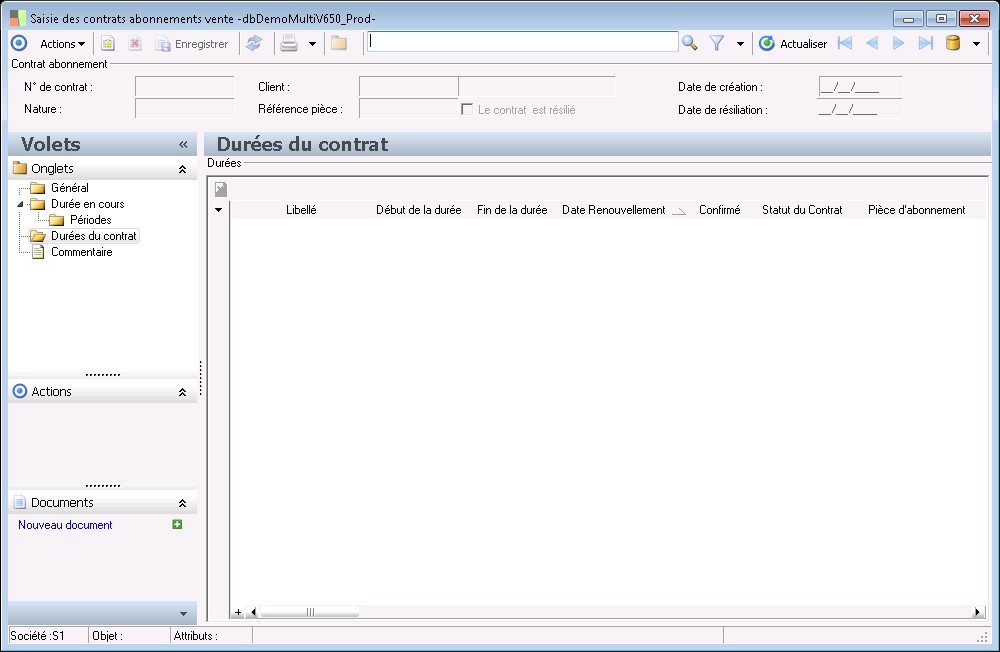Click the red delete record icon
Viewport: 1000px width, 652px height.
click(135, 44)
